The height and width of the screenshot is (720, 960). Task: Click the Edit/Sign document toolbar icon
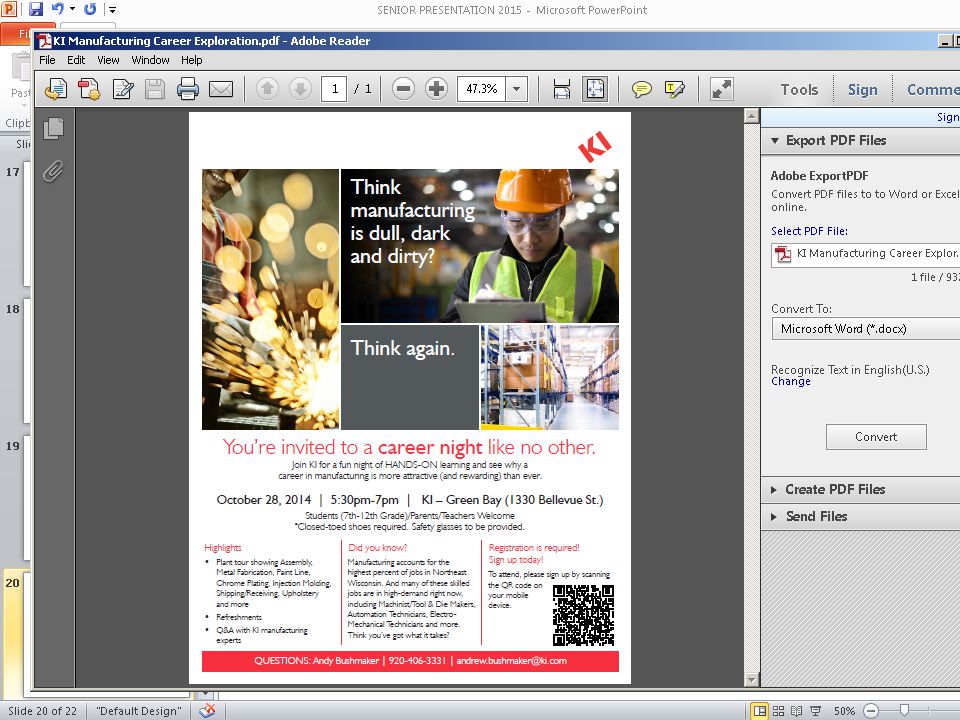(x=123, y=89)
